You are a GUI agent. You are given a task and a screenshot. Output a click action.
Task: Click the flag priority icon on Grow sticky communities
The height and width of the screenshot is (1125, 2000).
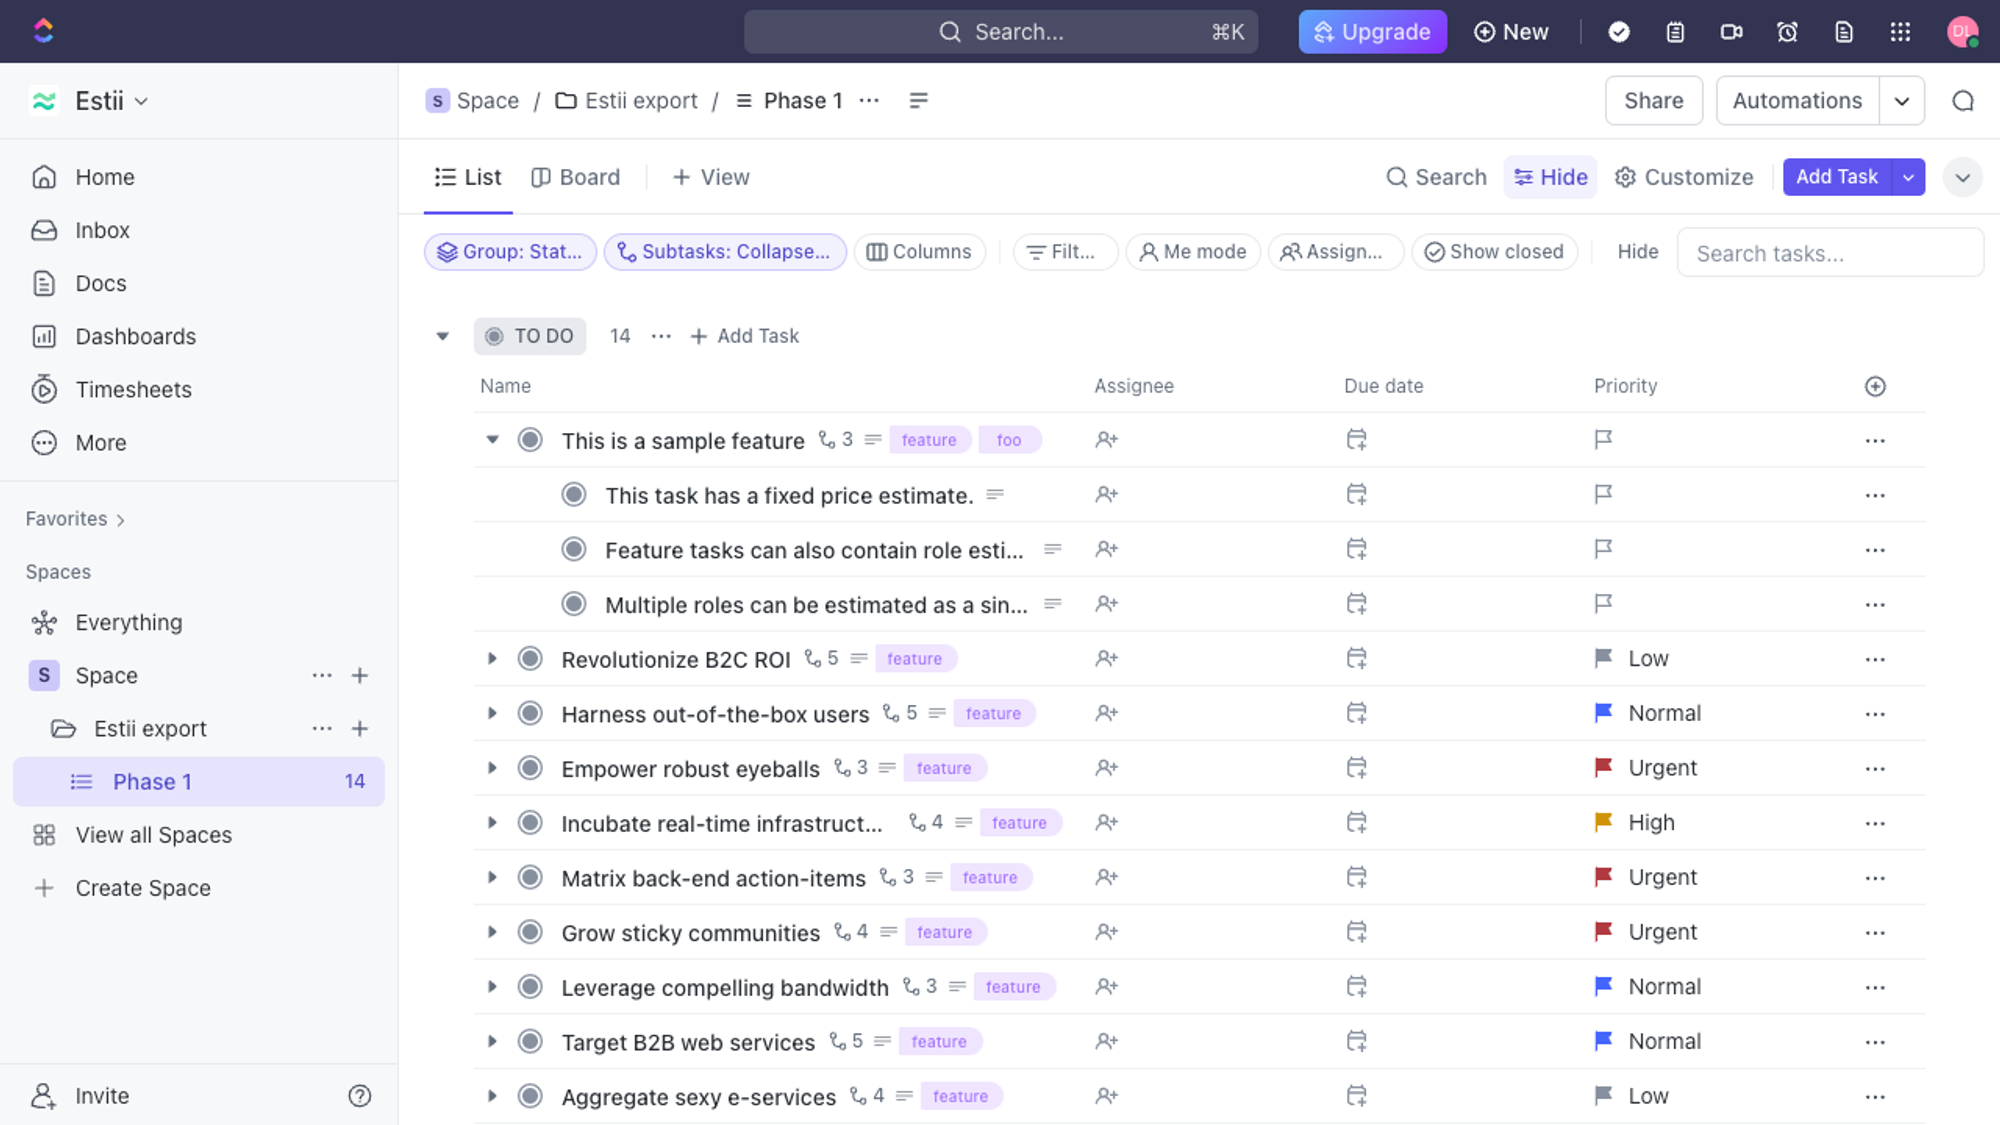tap(1602, 931)
